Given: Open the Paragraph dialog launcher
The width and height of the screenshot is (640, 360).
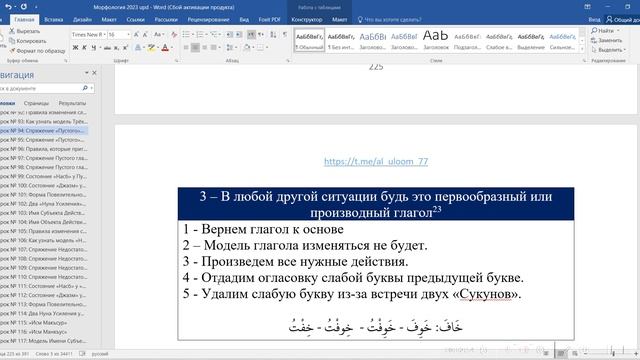Looking at the screenshot, I should [288, 61].
